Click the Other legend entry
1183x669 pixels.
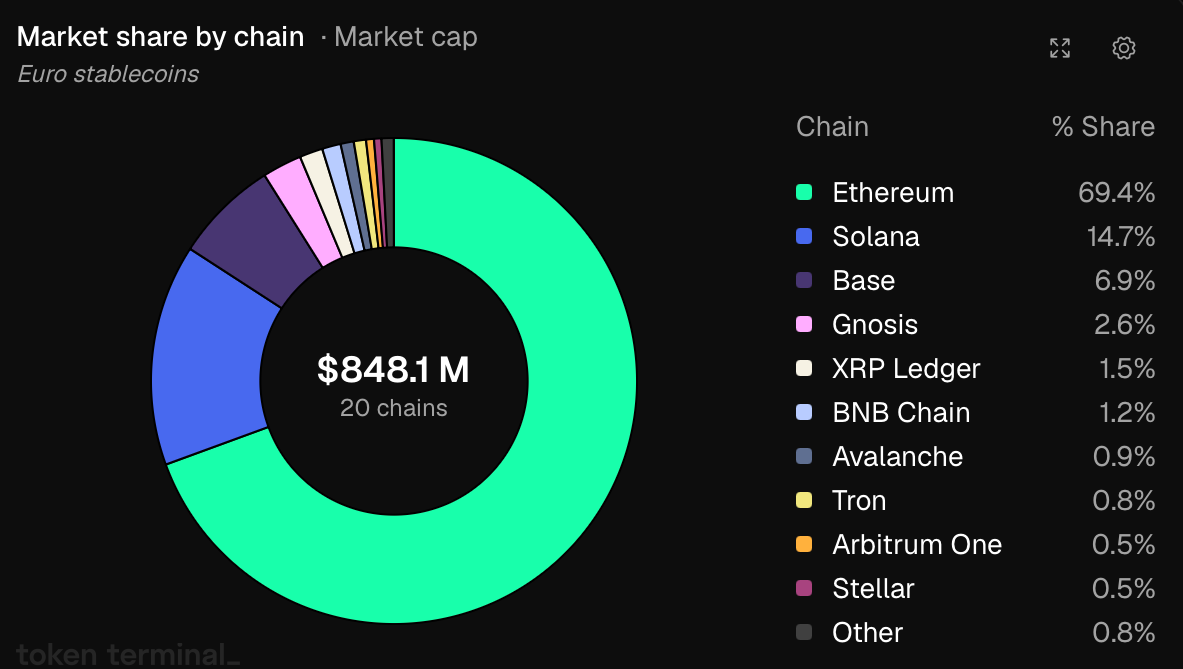(x=976, y=632)
